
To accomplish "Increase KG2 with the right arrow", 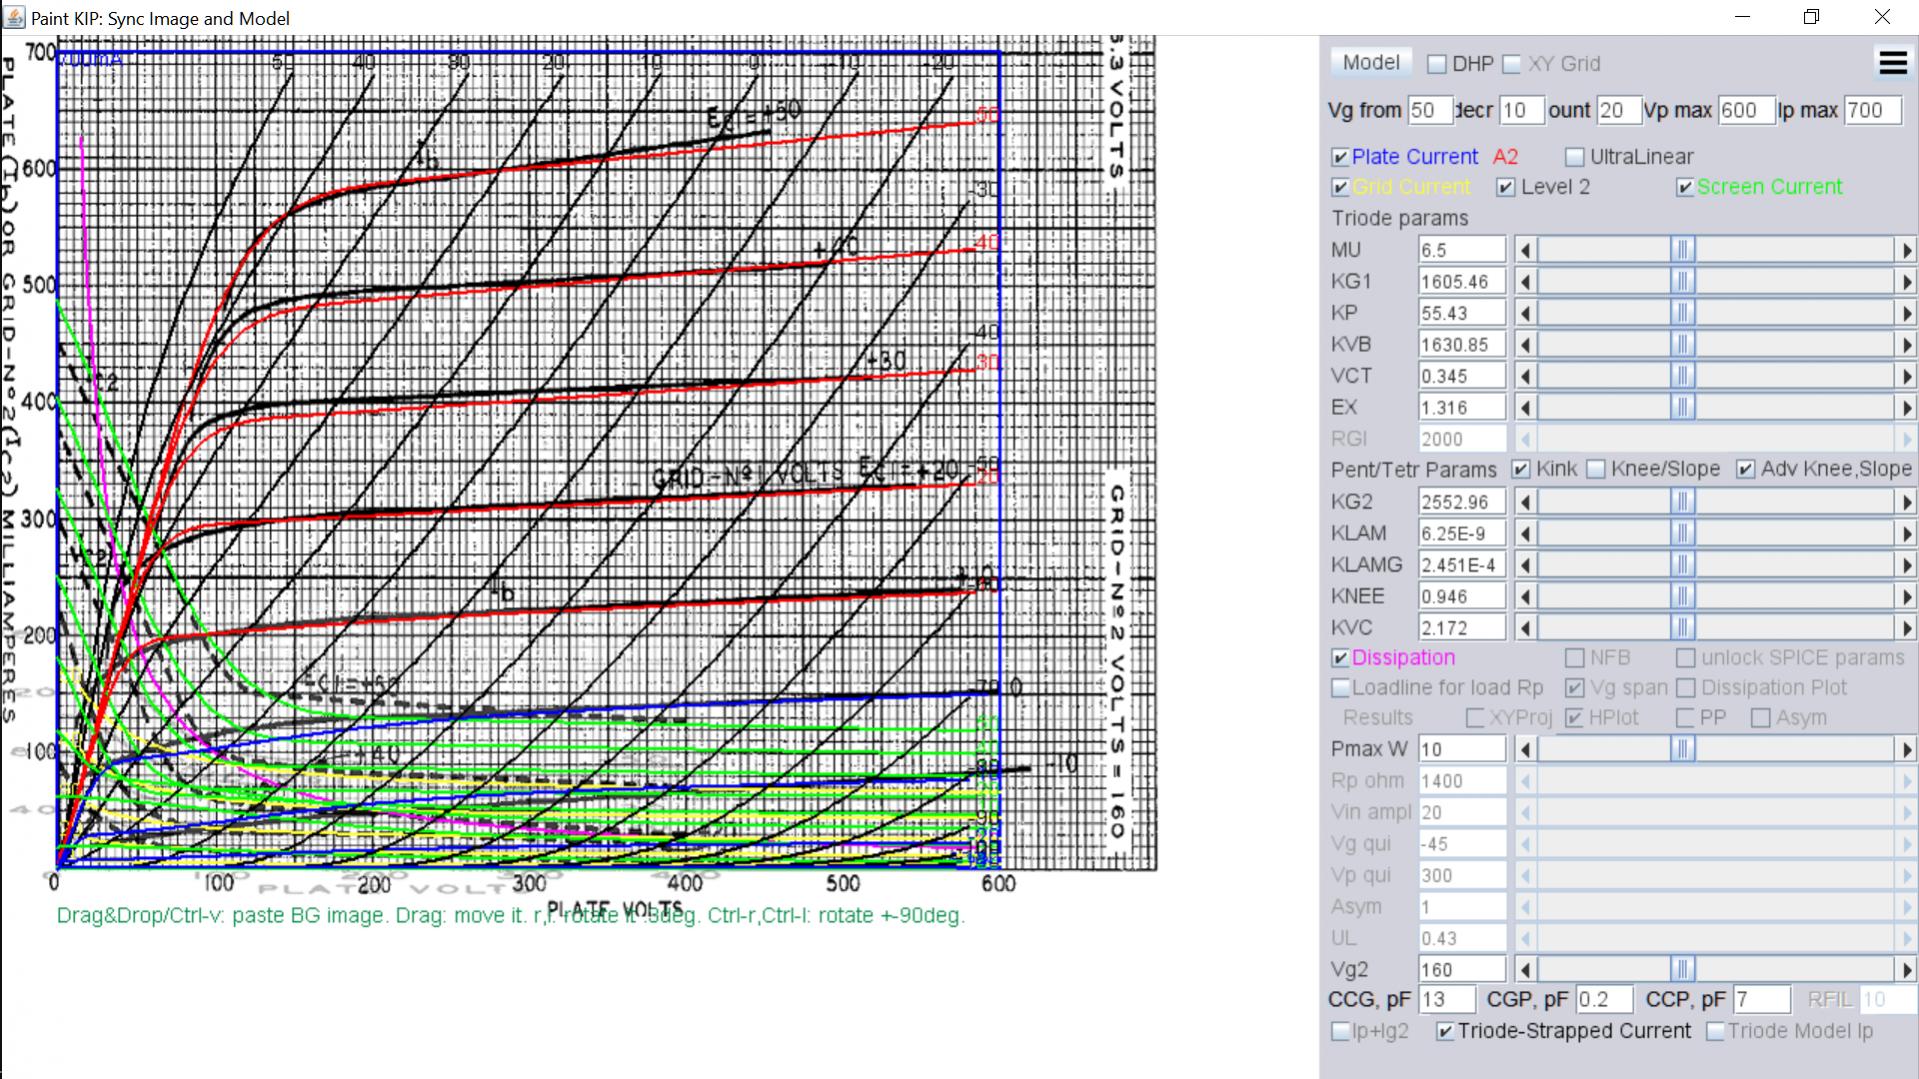I will (x=1906, y=502).
